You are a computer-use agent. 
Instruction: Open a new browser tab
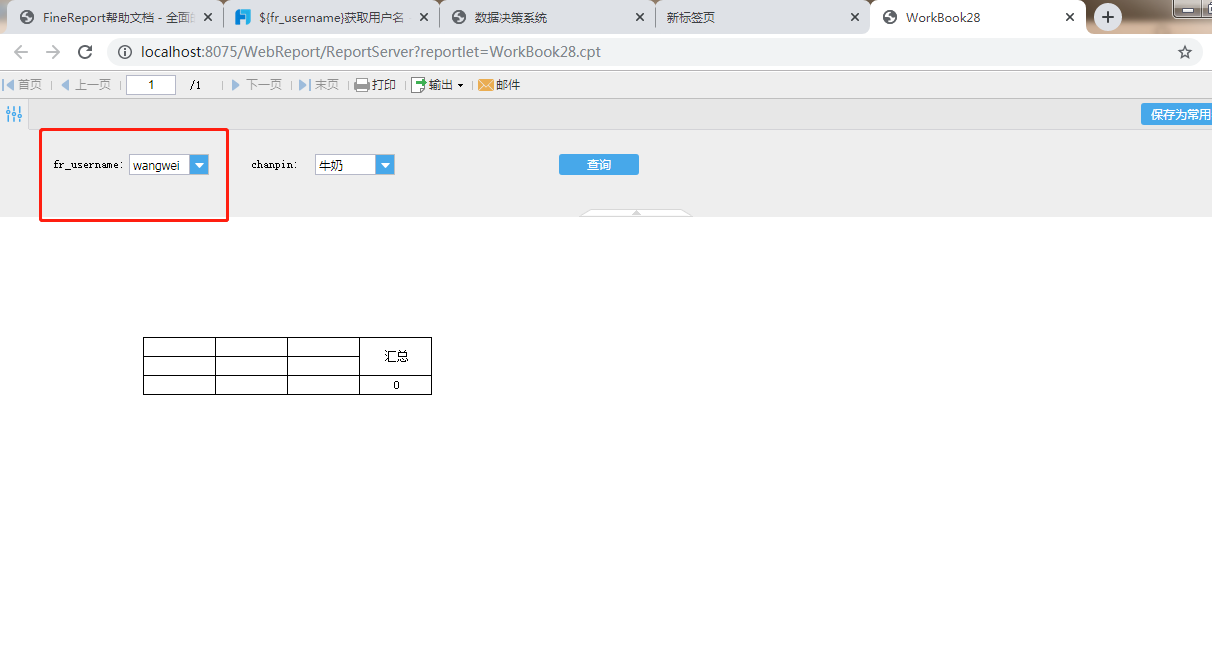tap(1107, 17)
